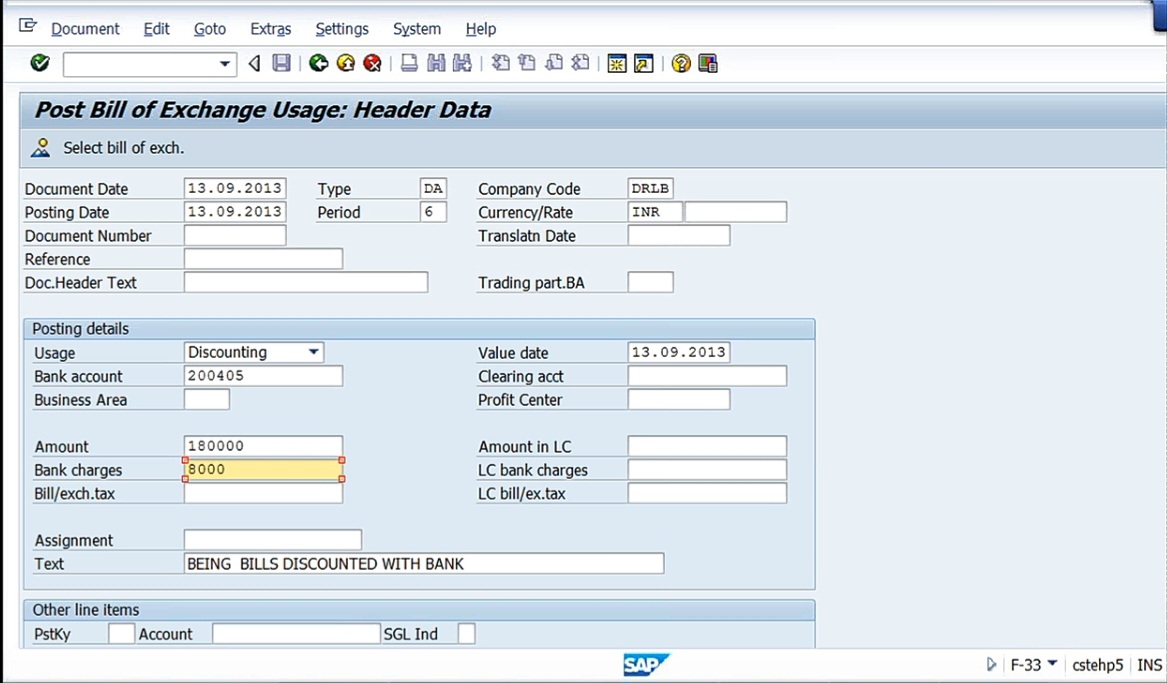Open the Extras menu
1167x683 pixels.
[270, 29]
